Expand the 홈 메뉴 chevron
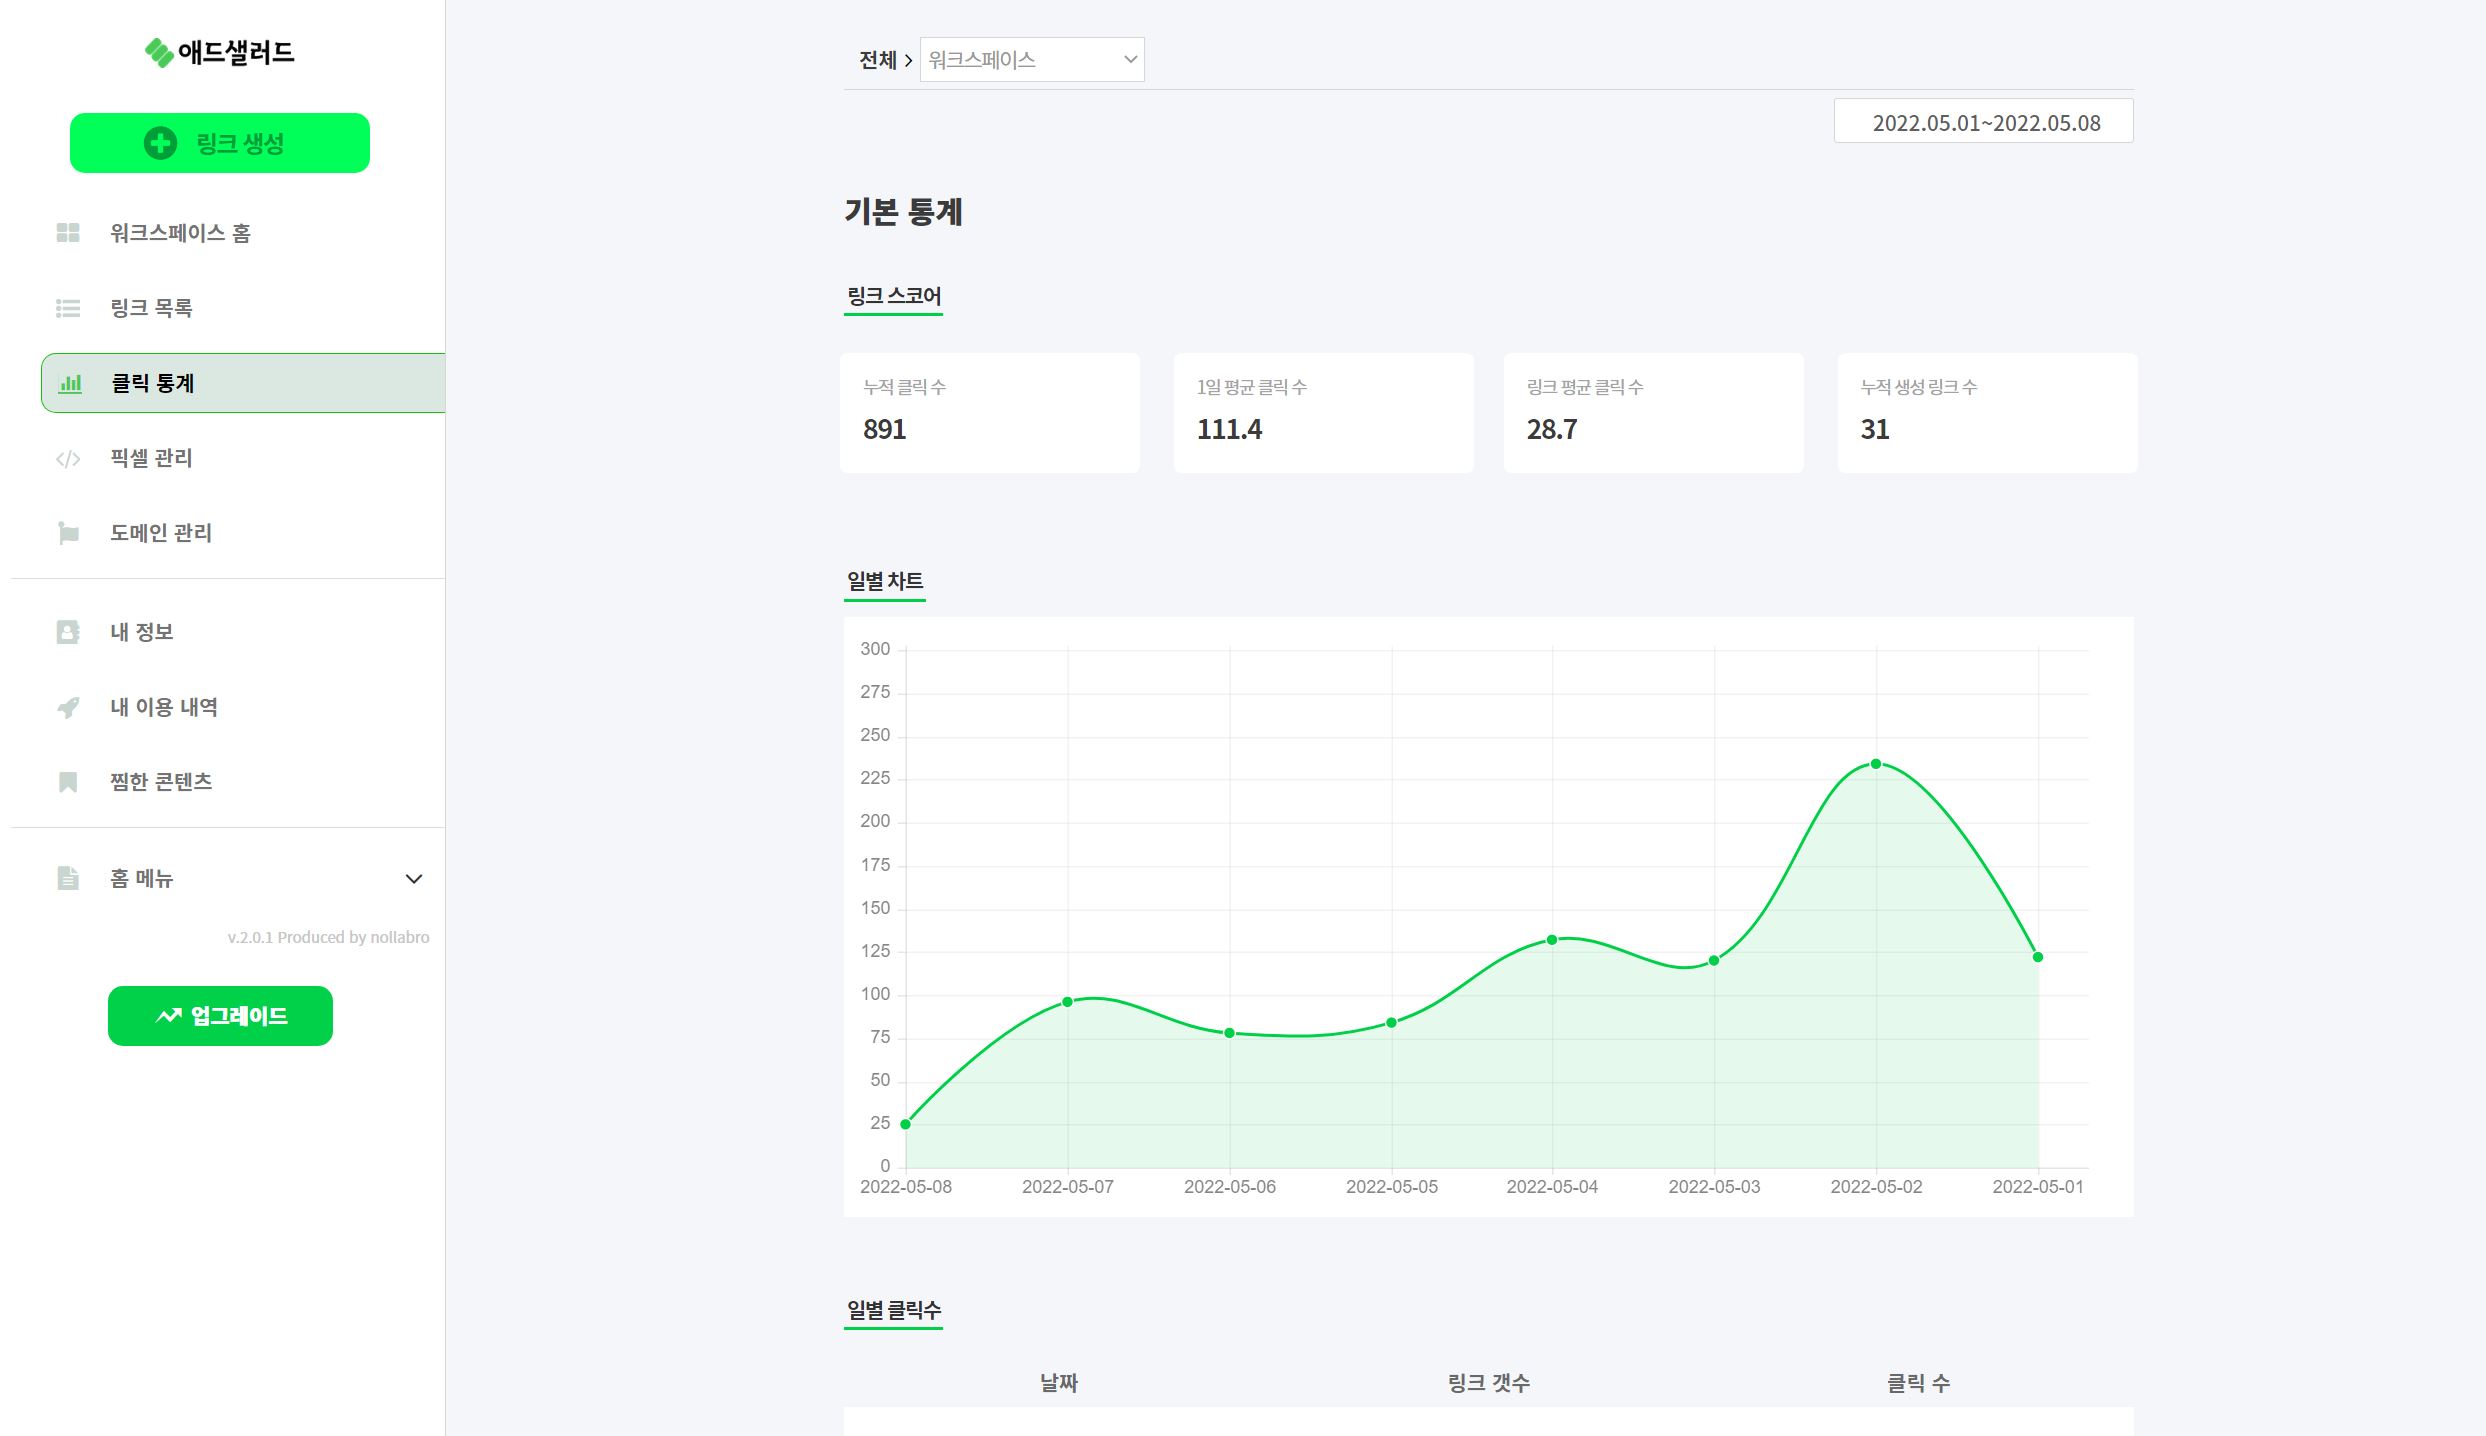Viewport: 2486px width, 1436px height. (414, 879)
